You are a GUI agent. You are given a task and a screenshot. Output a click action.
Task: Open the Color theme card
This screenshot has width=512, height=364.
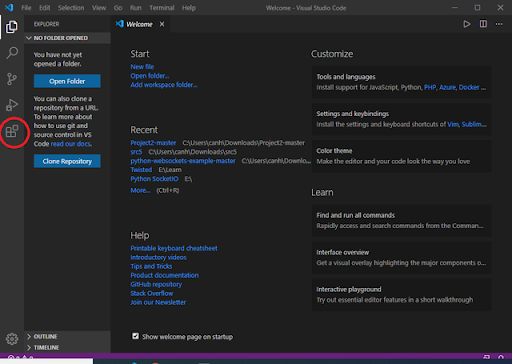point(401,156)
